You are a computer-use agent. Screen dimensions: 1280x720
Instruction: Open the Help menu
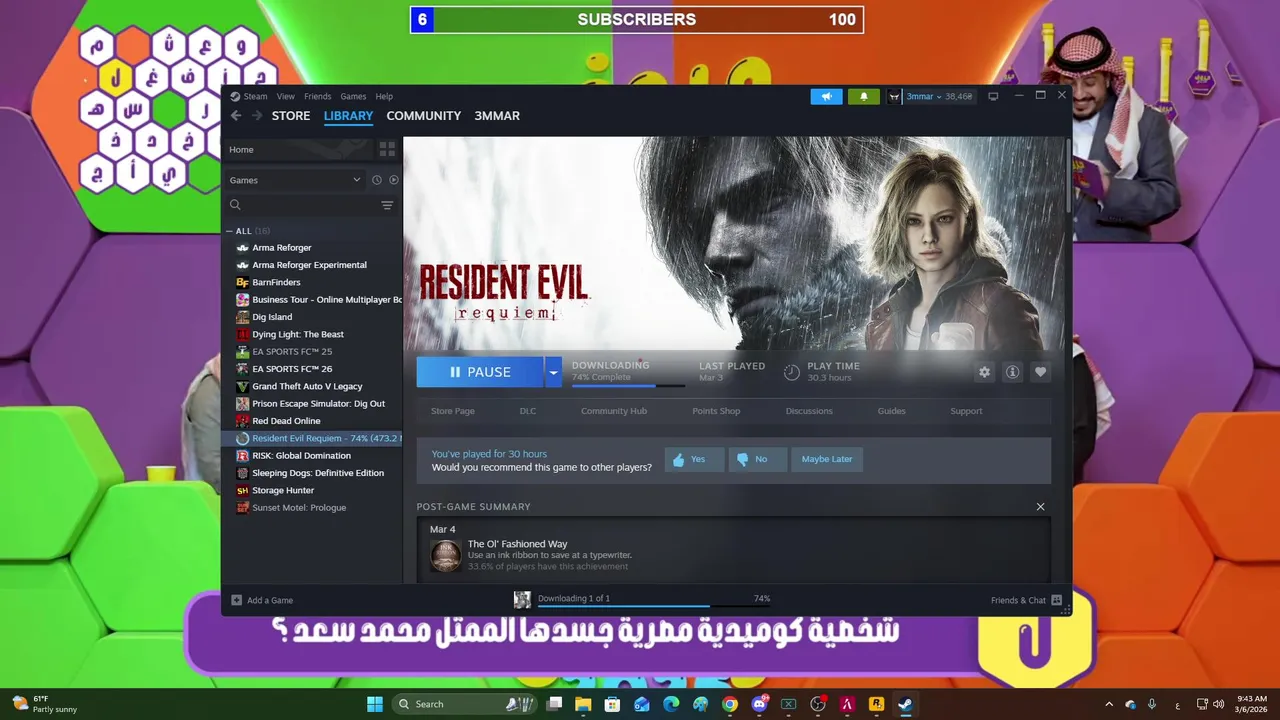pyautogui.click(x=384, y=97)
